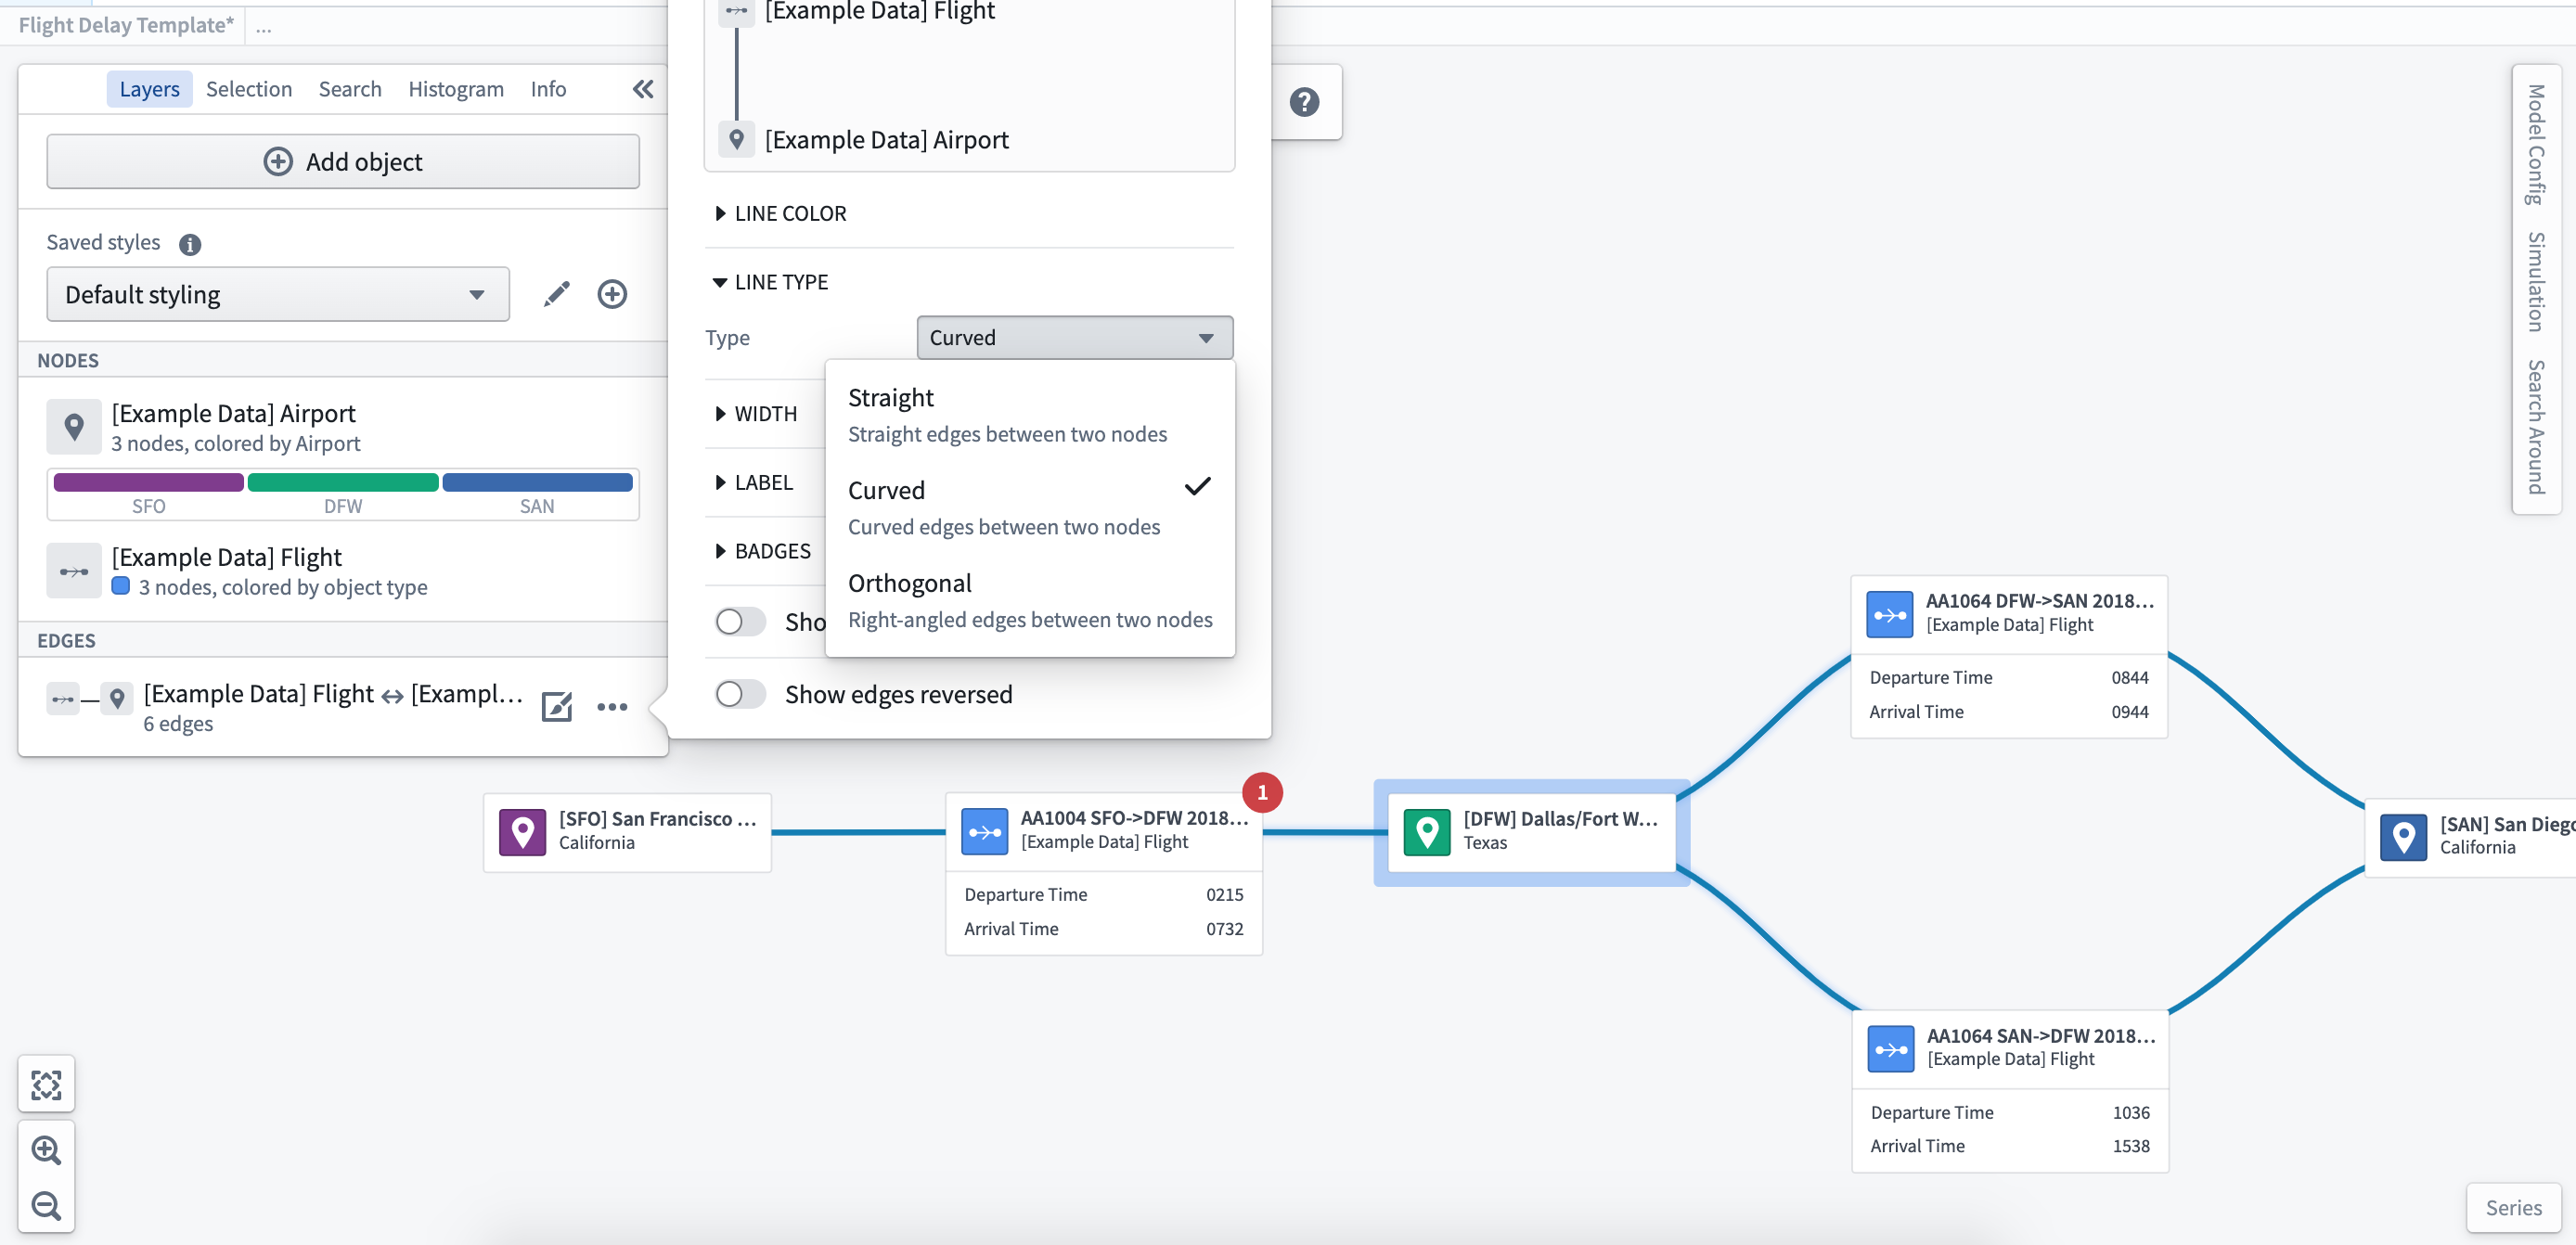
Task: Toggle Show edges reversed switch
Action: click(x=740, y=694)
